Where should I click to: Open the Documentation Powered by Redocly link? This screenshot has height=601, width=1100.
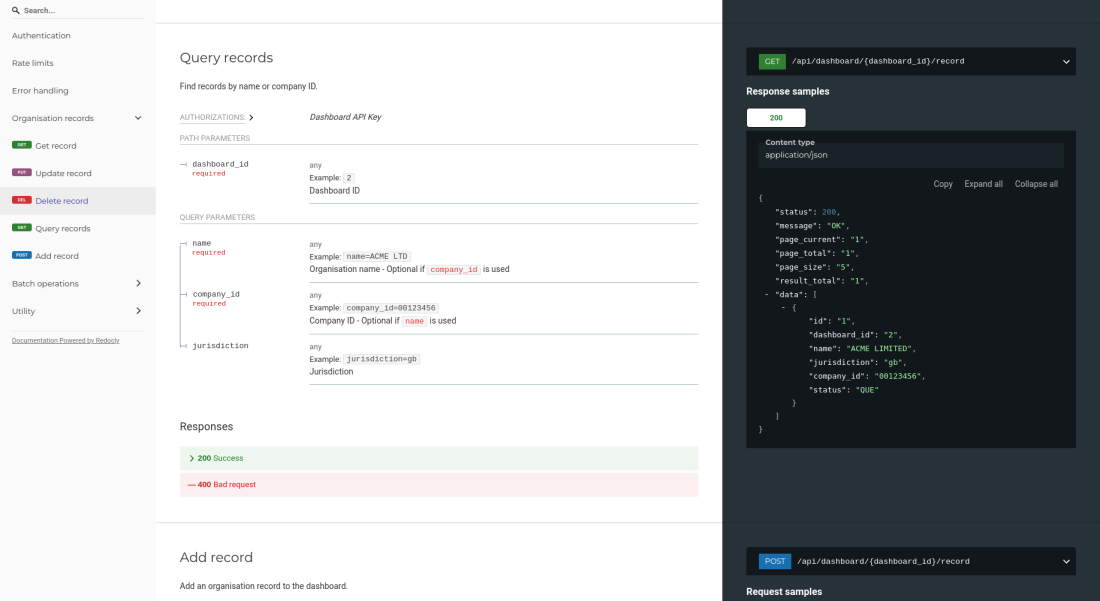[x=65, y=341]
